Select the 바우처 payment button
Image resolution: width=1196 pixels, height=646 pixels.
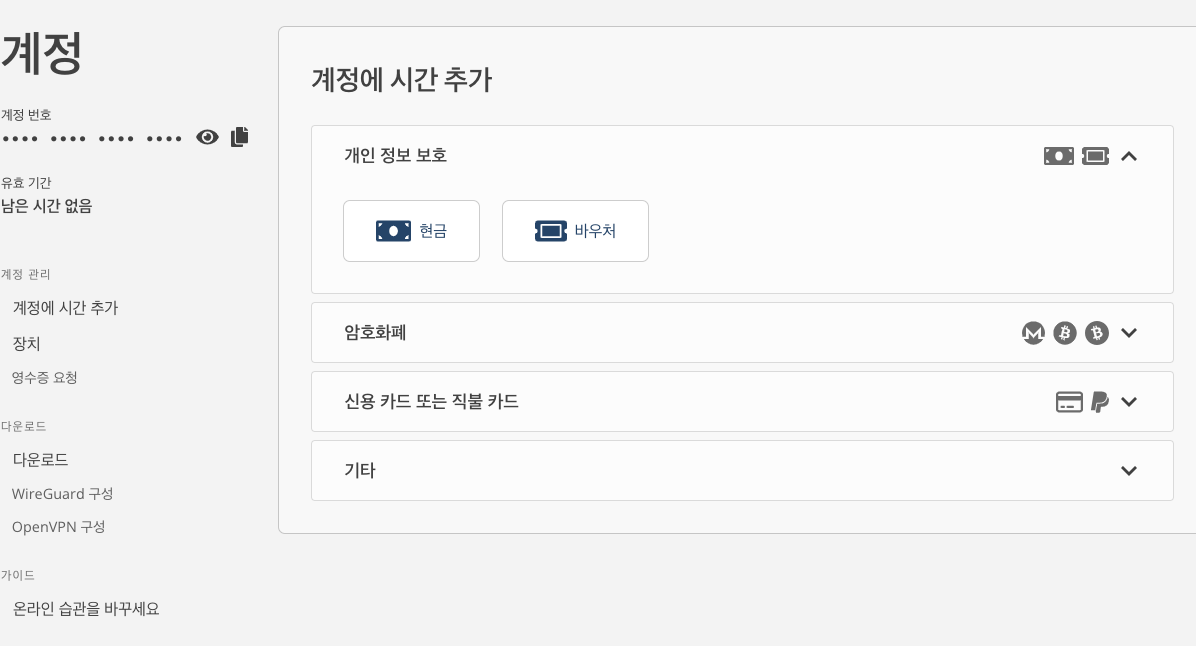(575, 231)
